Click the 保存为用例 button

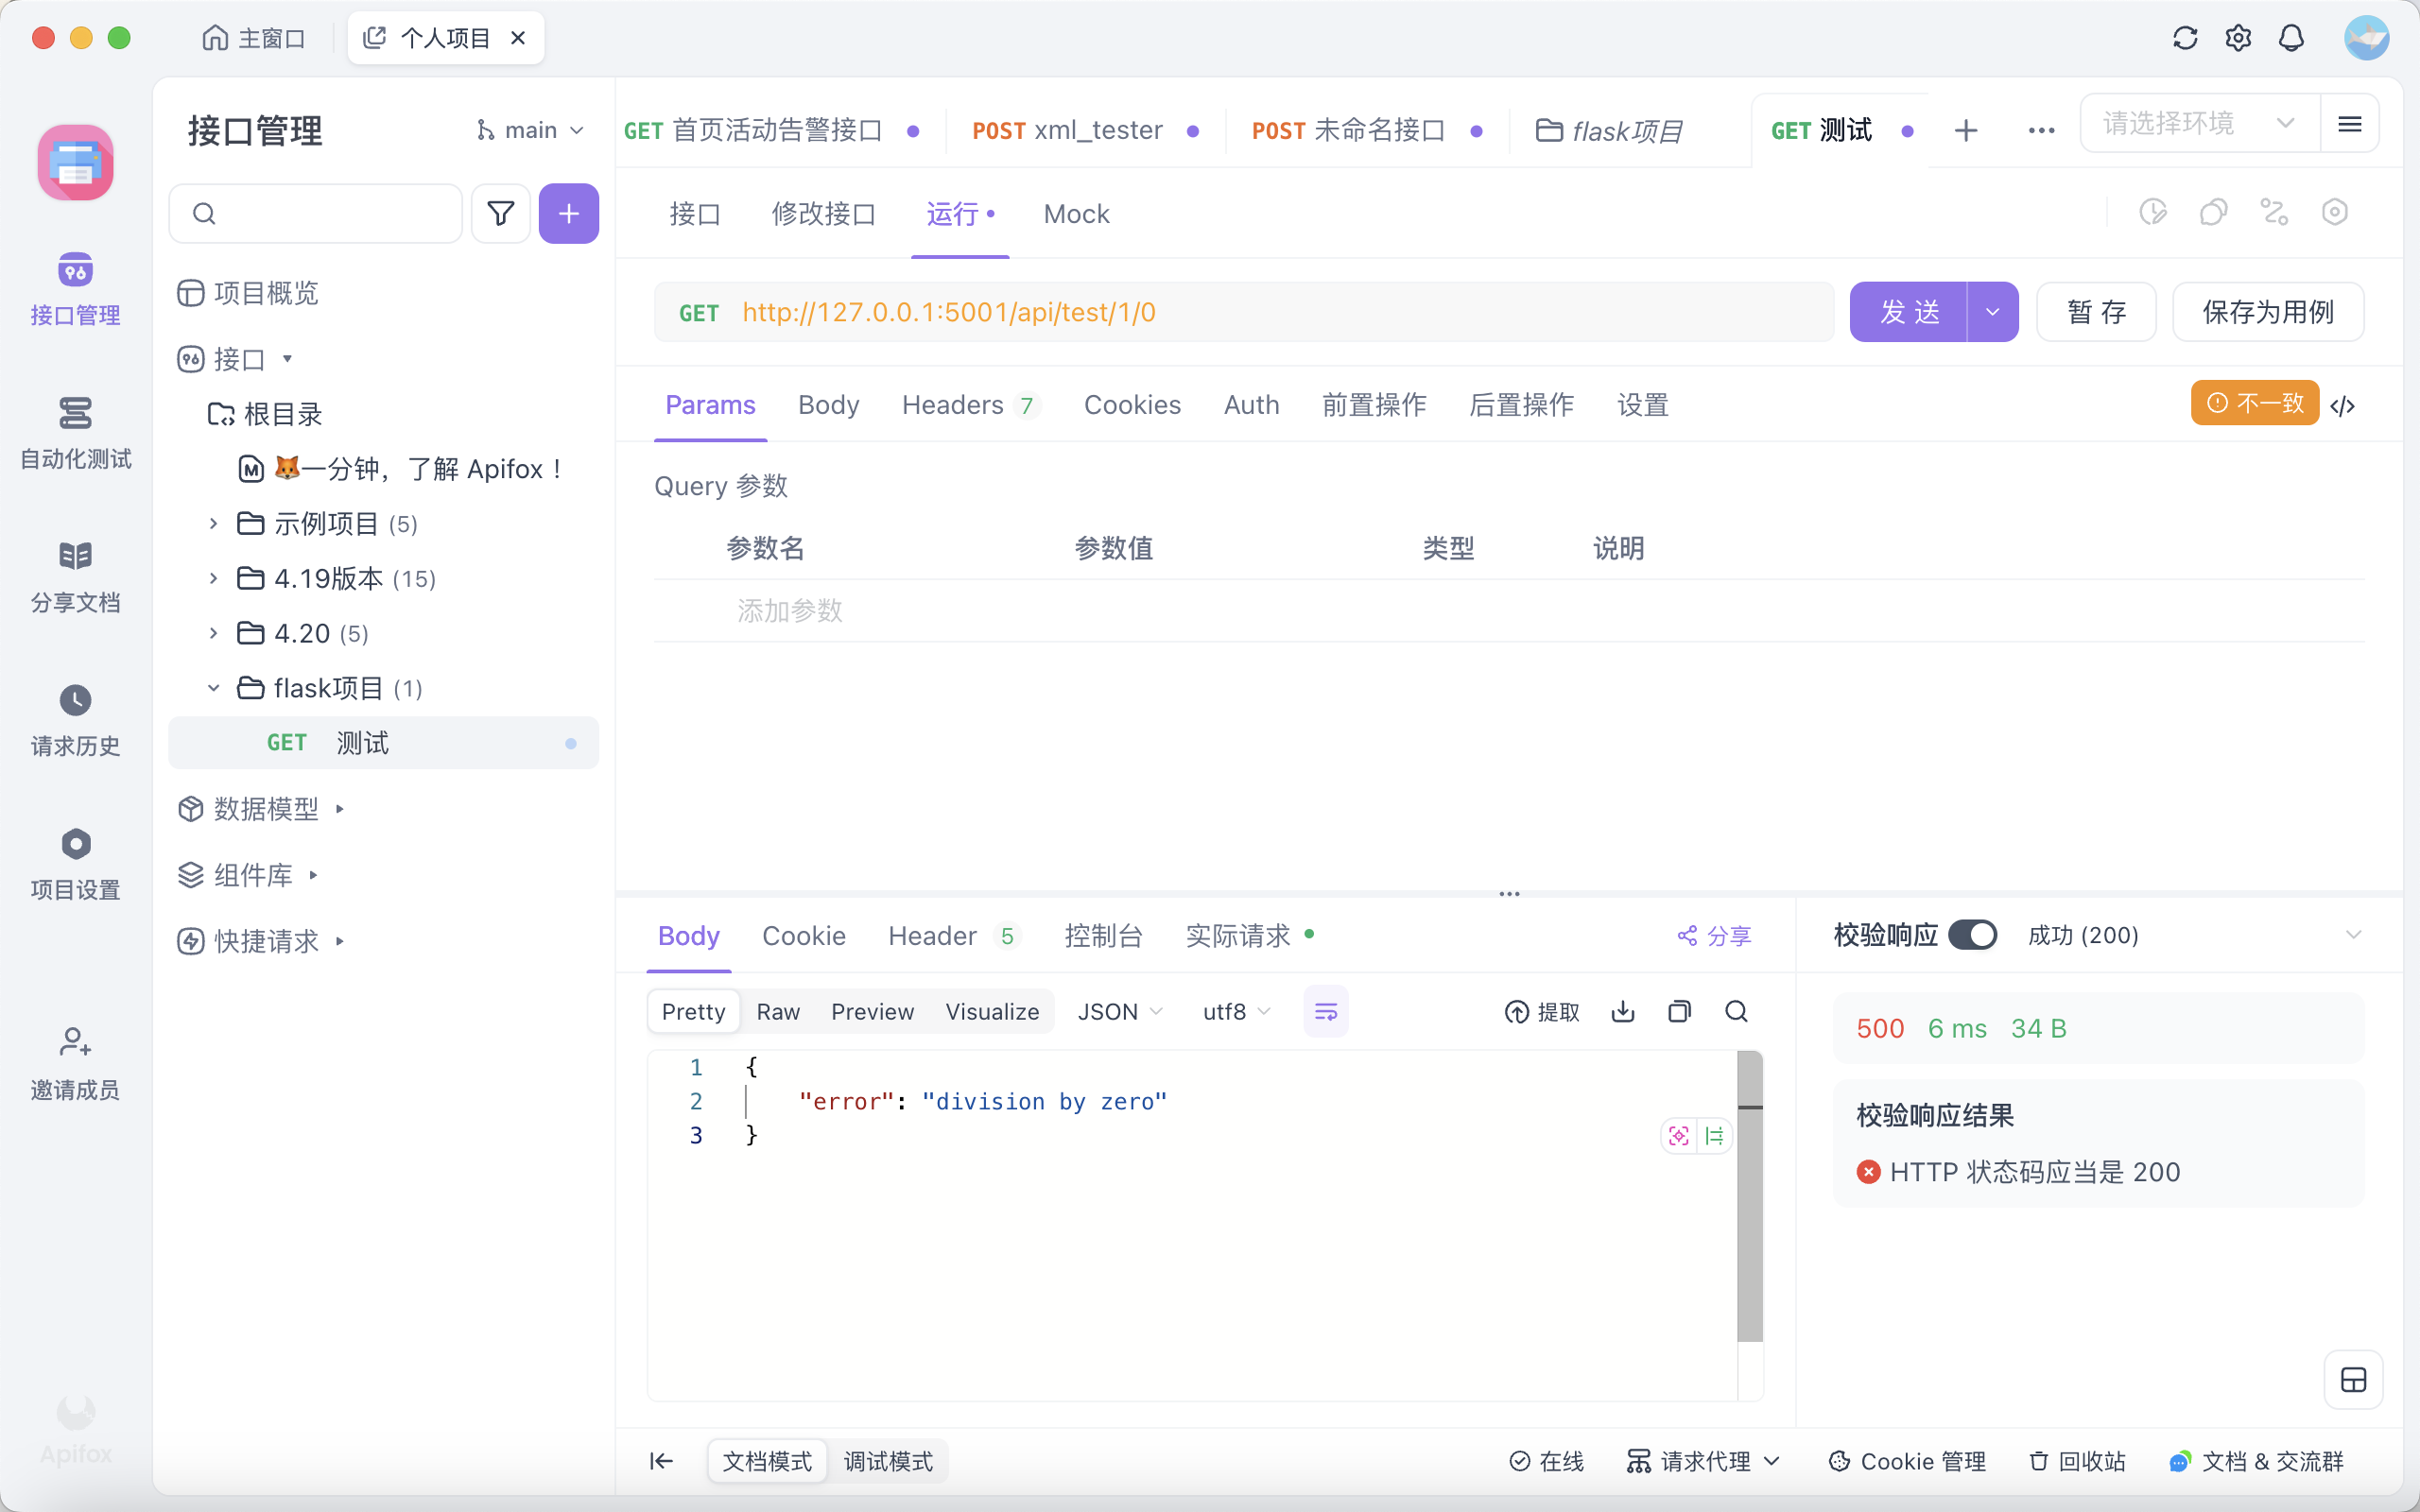(2267, 312)
